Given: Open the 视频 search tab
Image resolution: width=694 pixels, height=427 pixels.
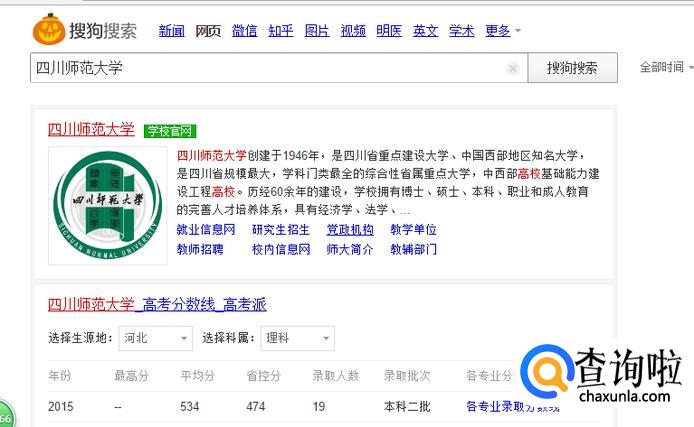Looking at the screenshot, I should 353,31.
